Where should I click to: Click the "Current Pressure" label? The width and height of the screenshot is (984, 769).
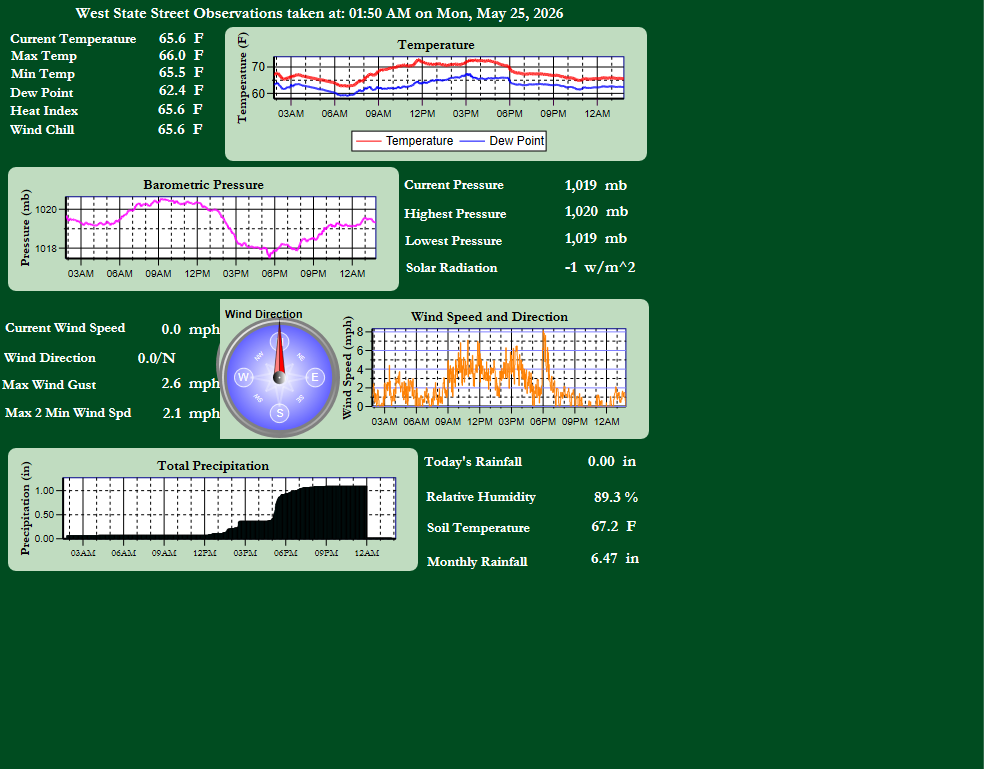tap(454, 185)
